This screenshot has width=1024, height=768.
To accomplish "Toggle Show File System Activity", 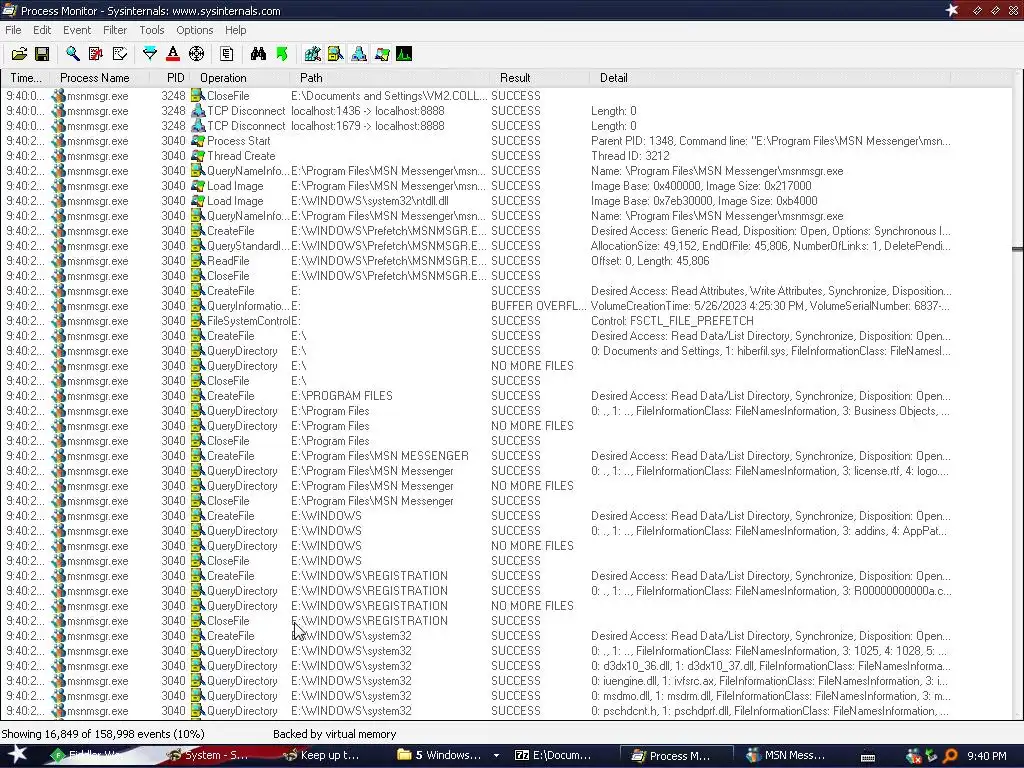I will [335, 54].
